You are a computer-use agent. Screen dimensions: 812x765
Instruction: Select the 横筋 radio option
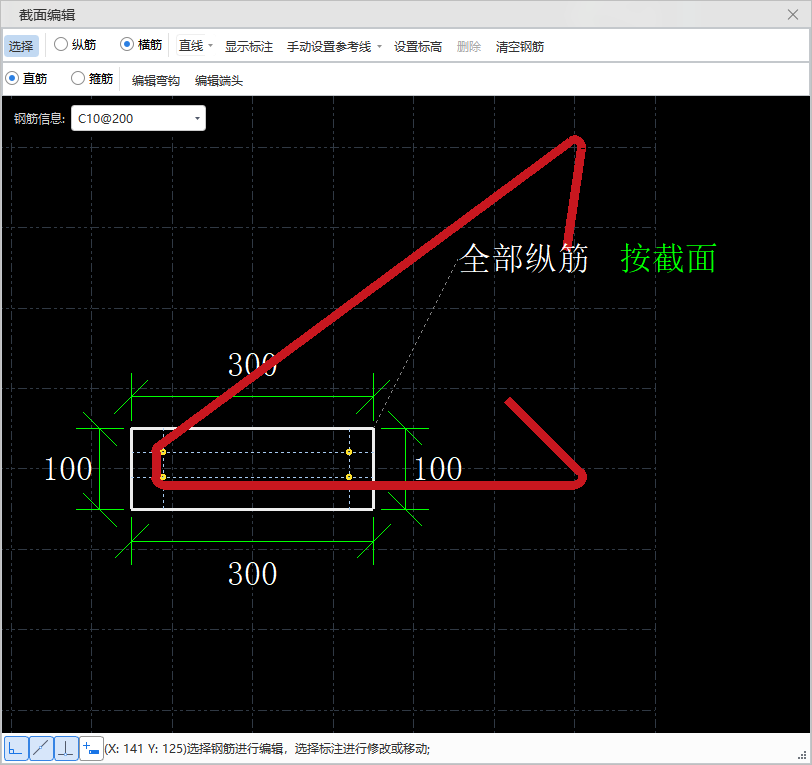[141, 45]
